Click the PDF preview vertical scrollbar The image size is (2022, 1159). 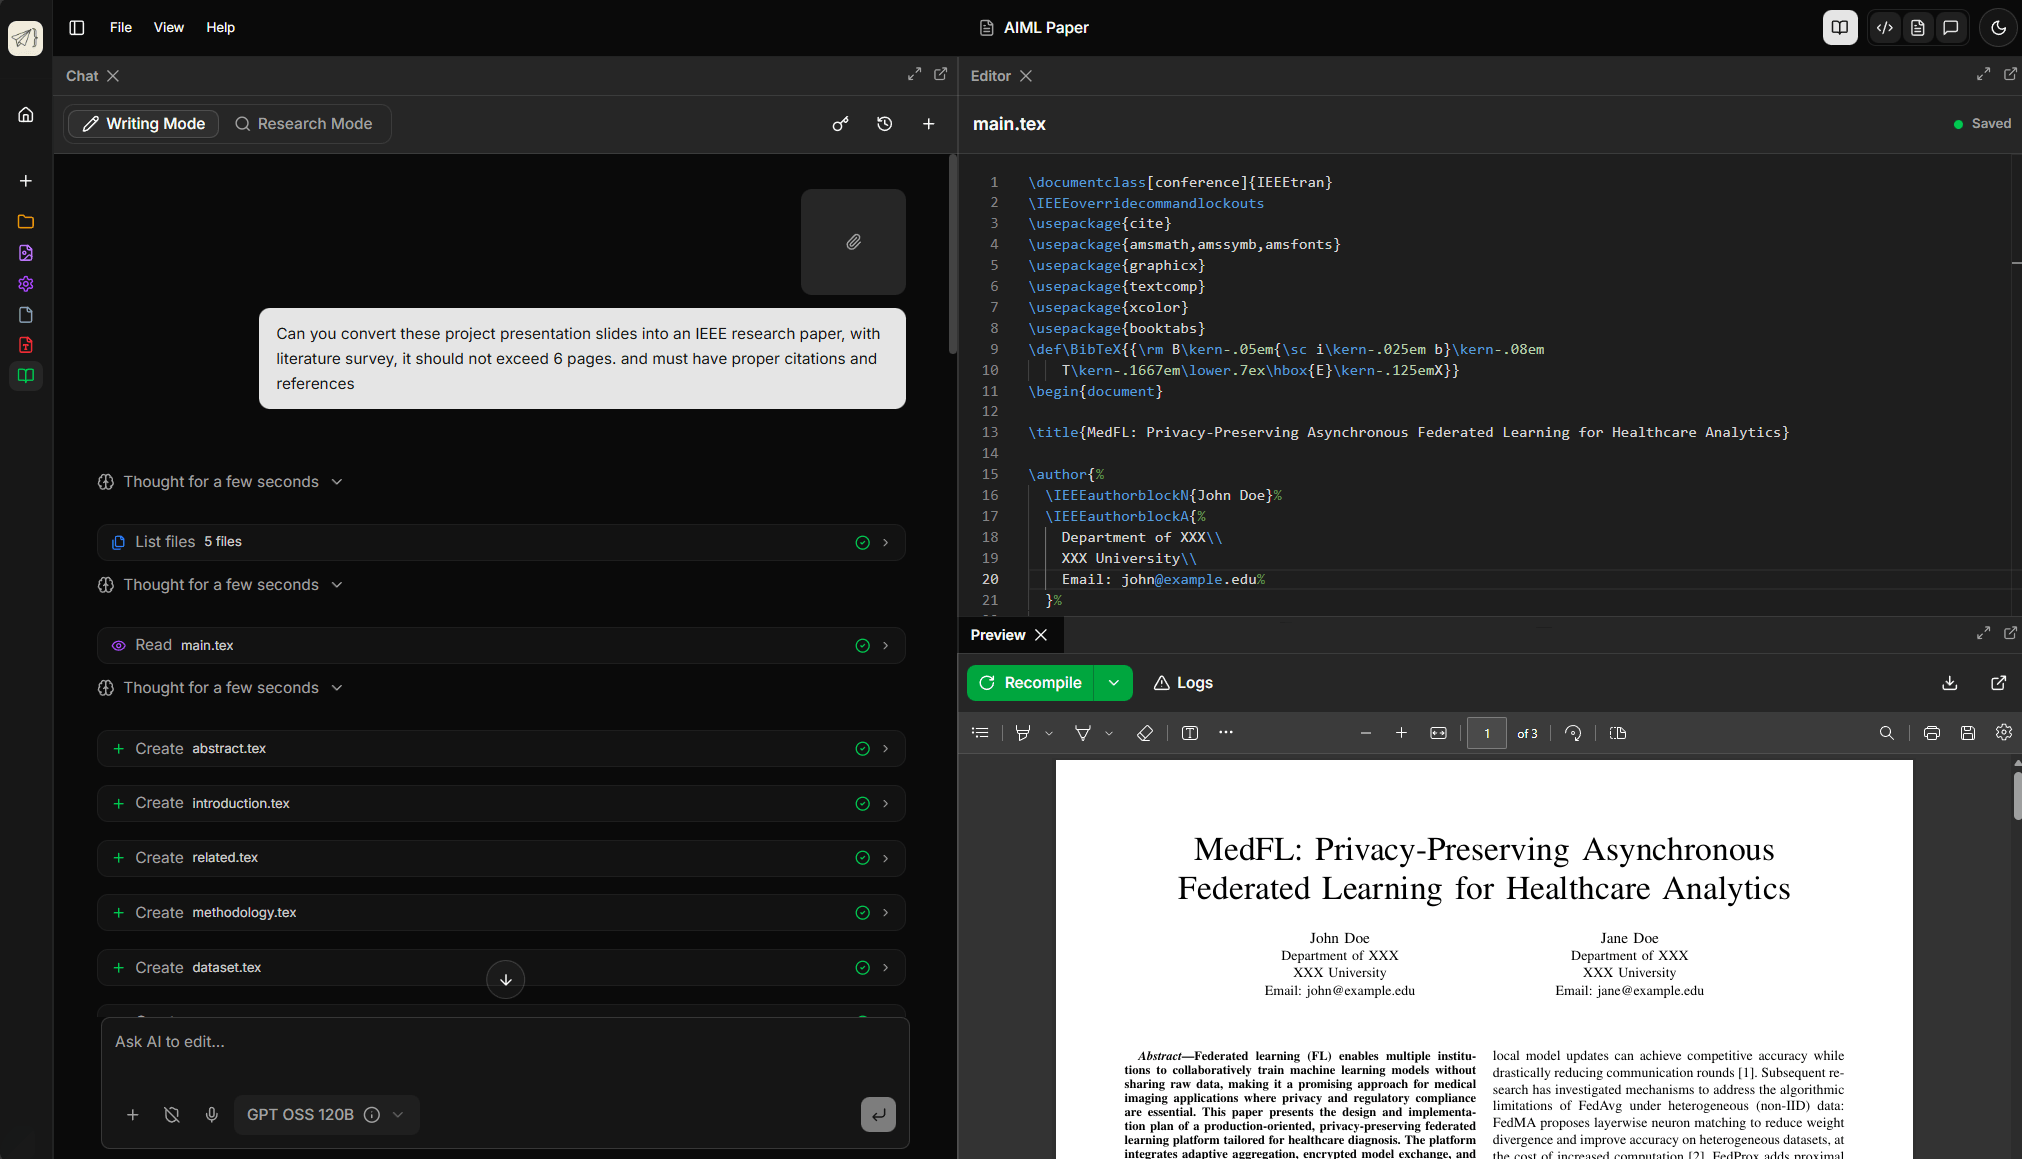pyautogui.click(x=2016, y=795)
